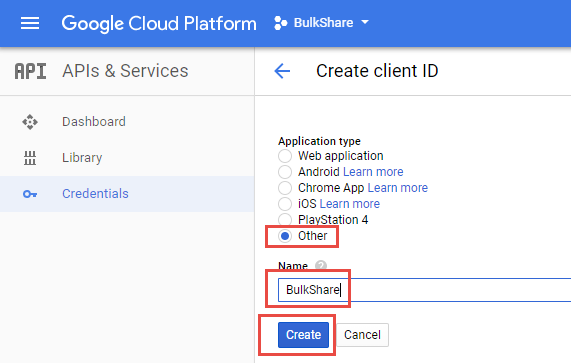Image resolution: width=571 pixels, height=363 pixels.
Task: Click the Cancel button
Action: point(362,335)
